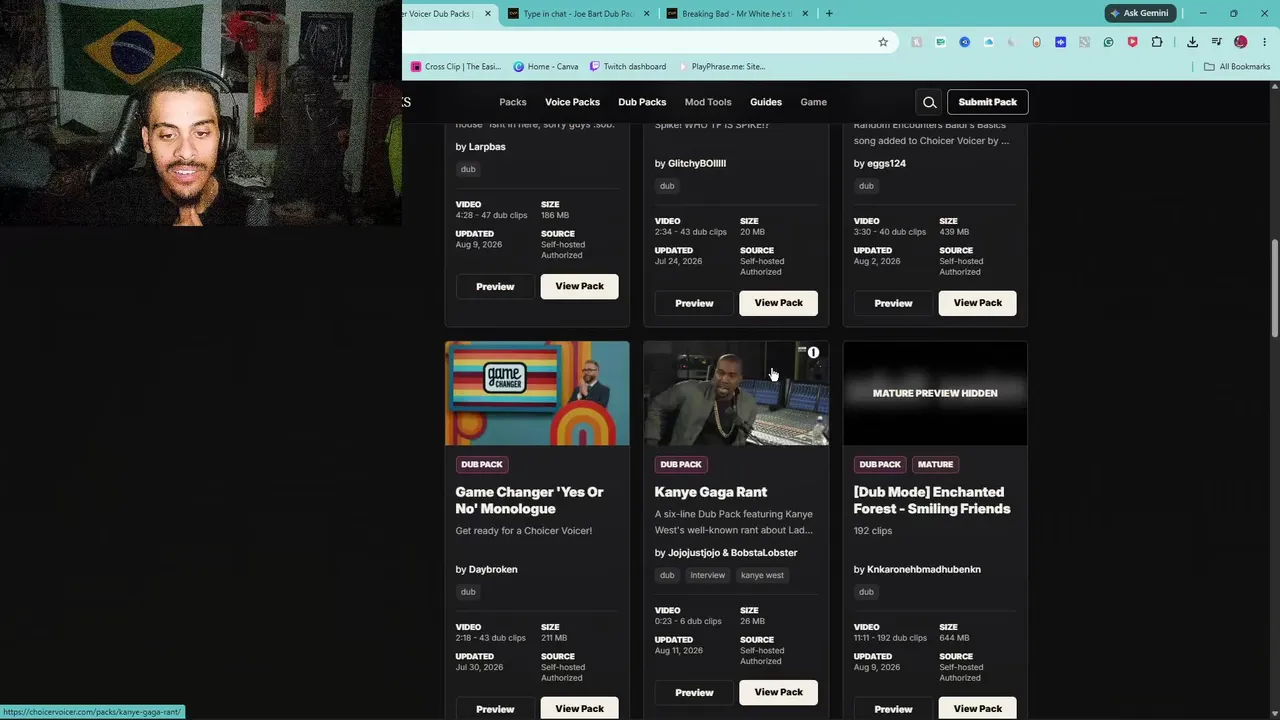This screenshot has width=1280, height=720.
Task: Filter by the 'kanye west' tag
Action: pyautogui.click(x=762, y=575)
